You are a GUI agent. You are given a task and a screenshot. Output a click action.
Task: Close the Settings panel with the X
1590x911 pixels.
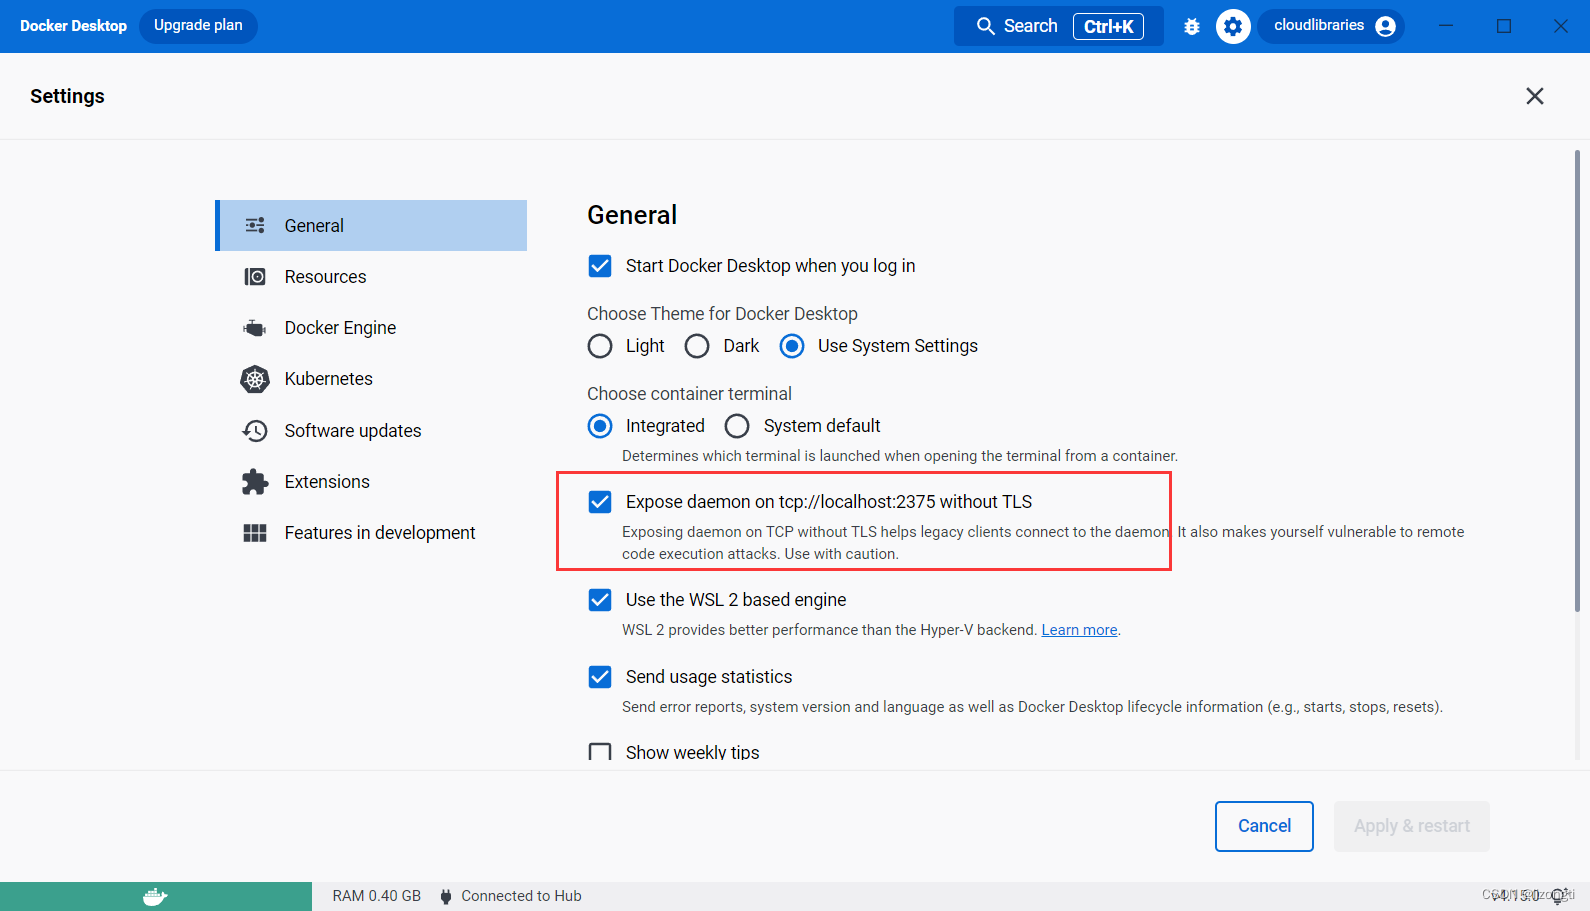click(x=1535, y=96)
